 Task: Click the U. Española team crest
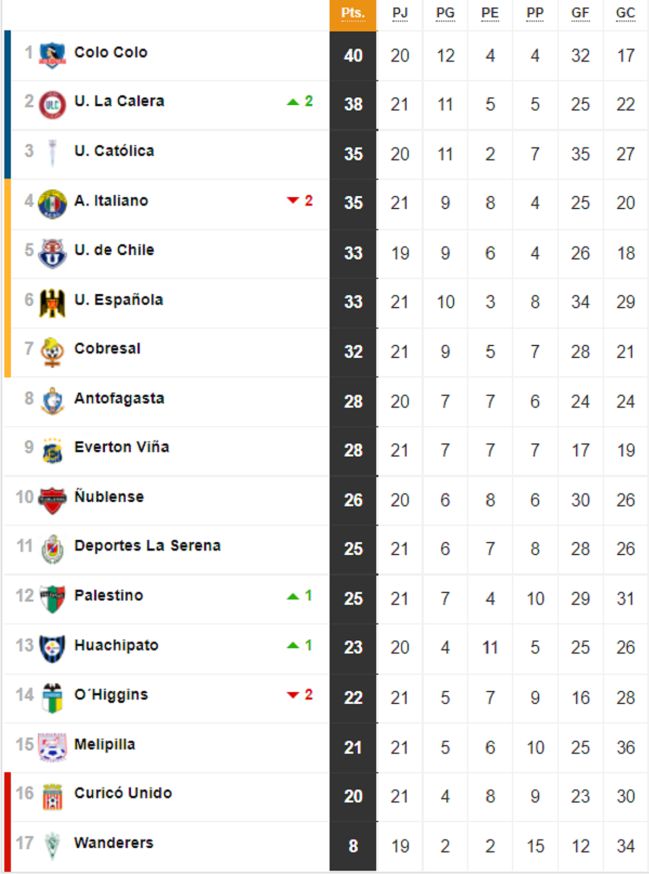pos(52,302)
